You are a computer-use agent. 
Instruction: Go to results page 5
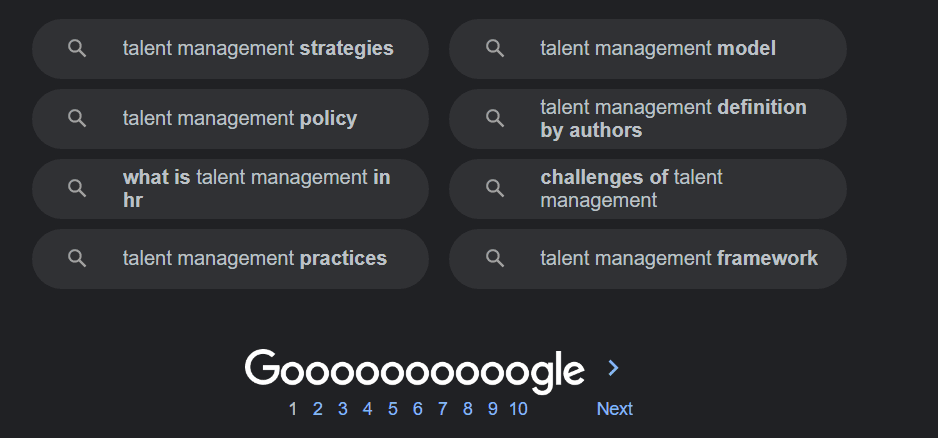pyautogui.click(x=393, y=408)
